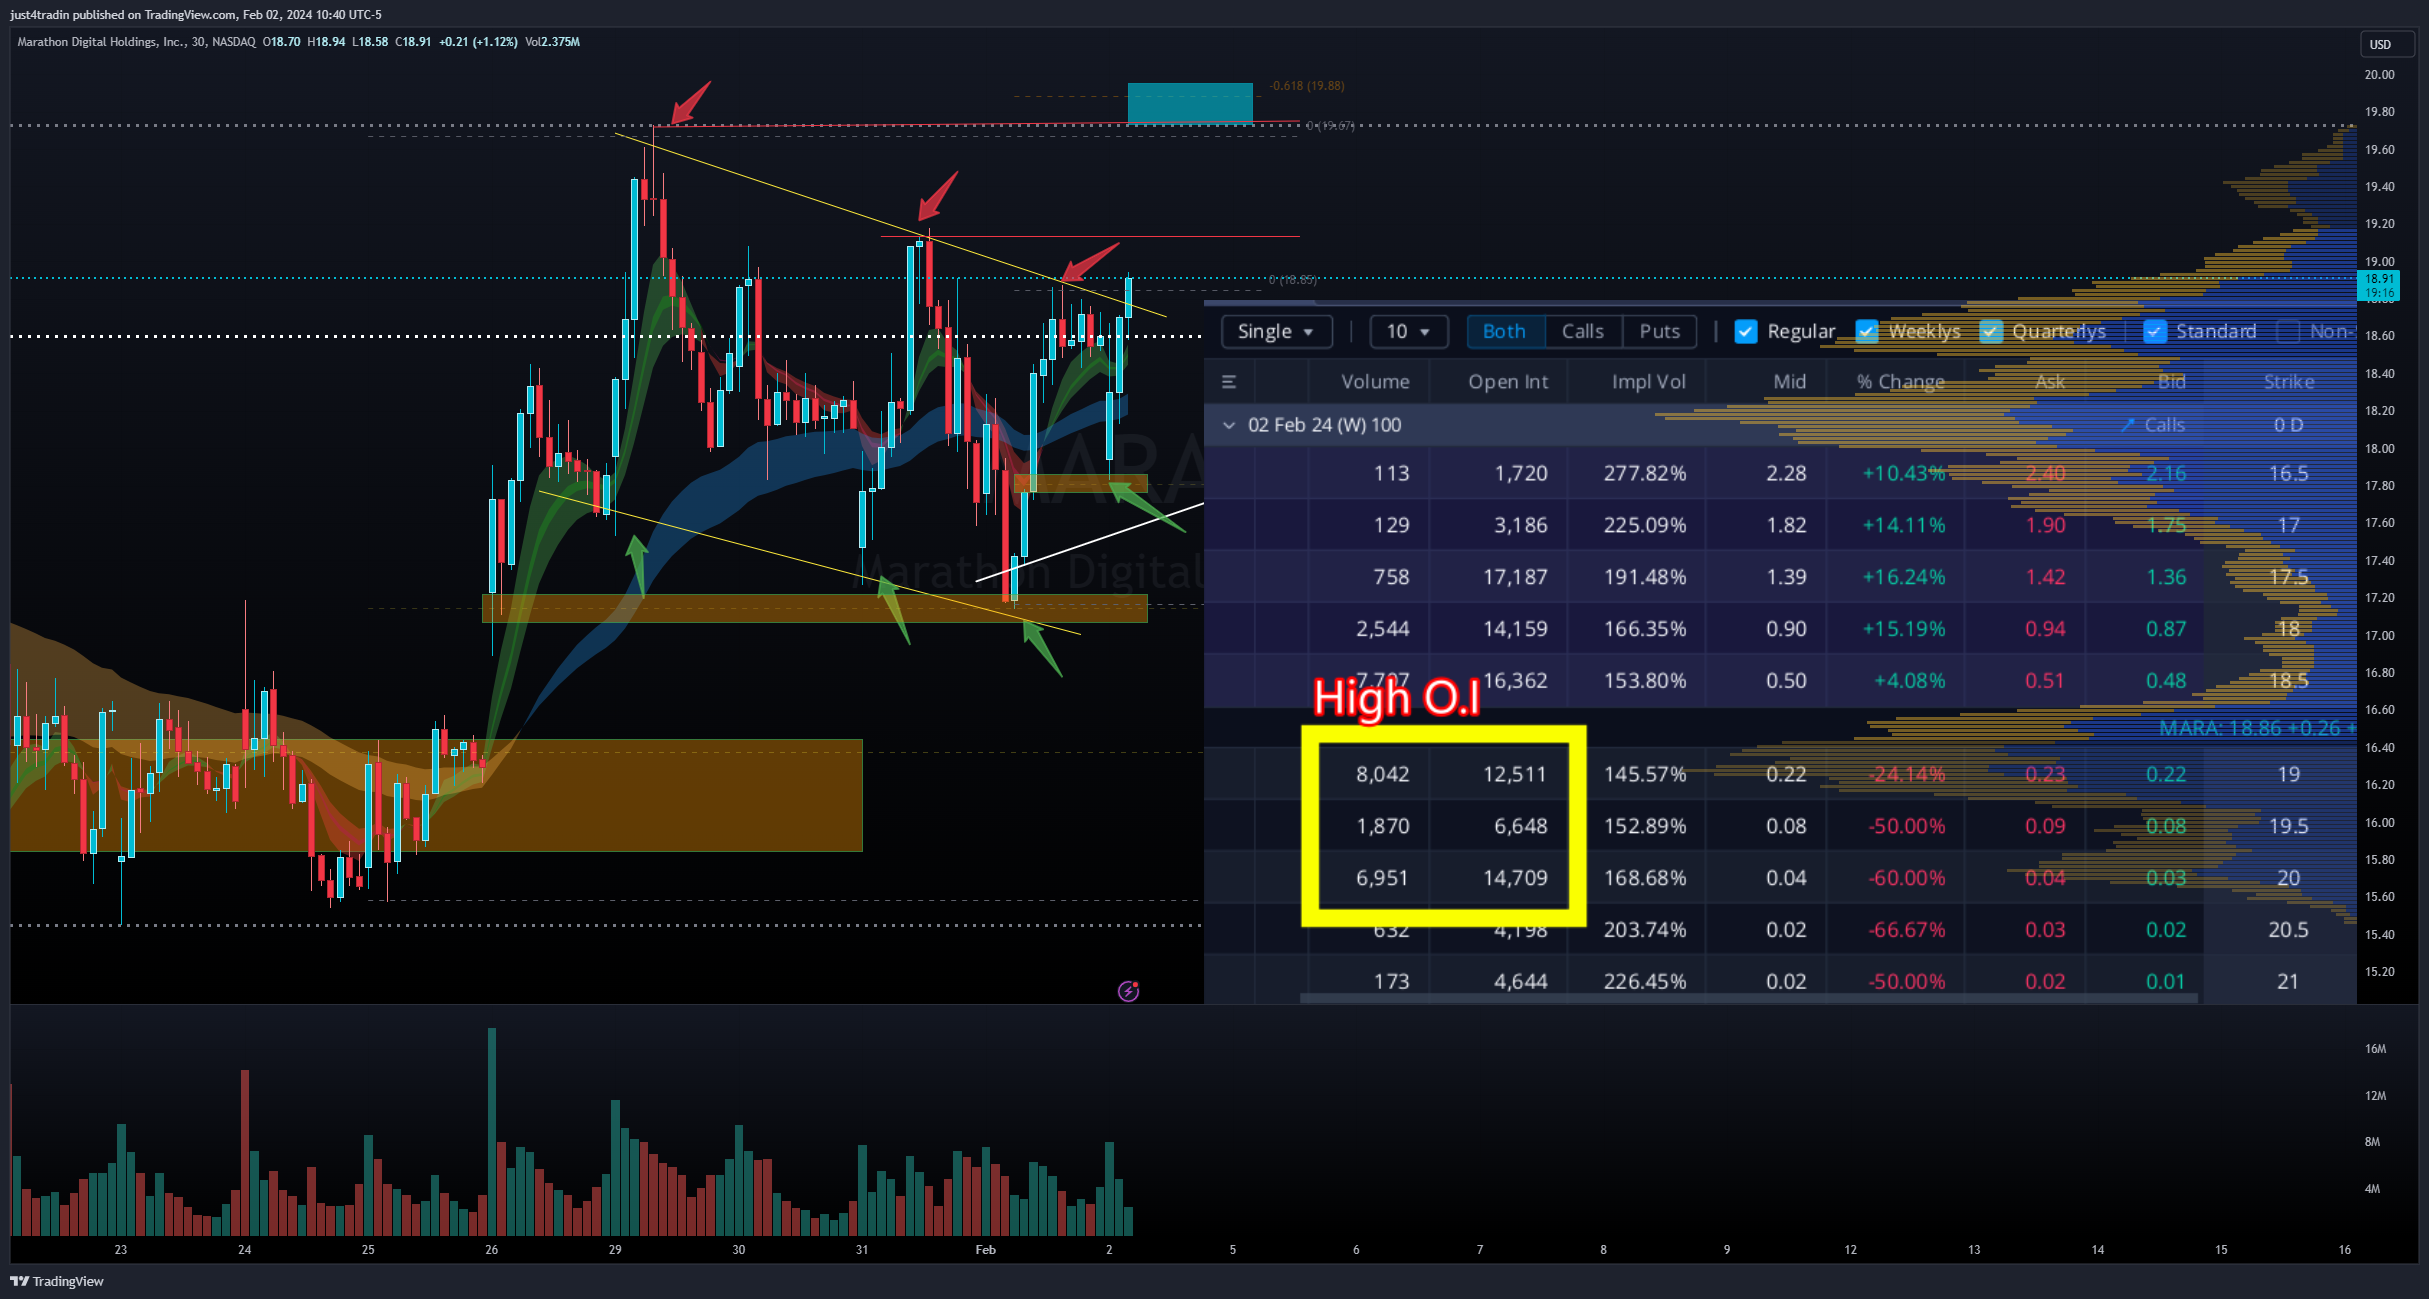Open the Single spread type dropdown

(x=1277, y=331)
